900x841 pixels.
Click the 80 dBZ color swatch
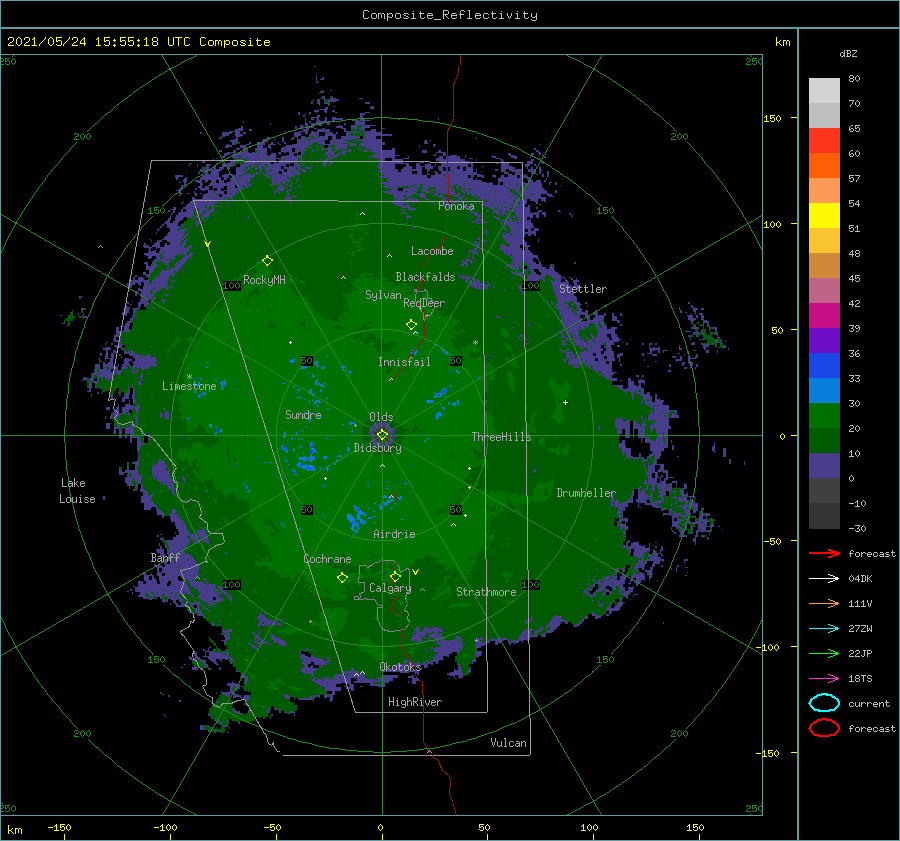824,90
